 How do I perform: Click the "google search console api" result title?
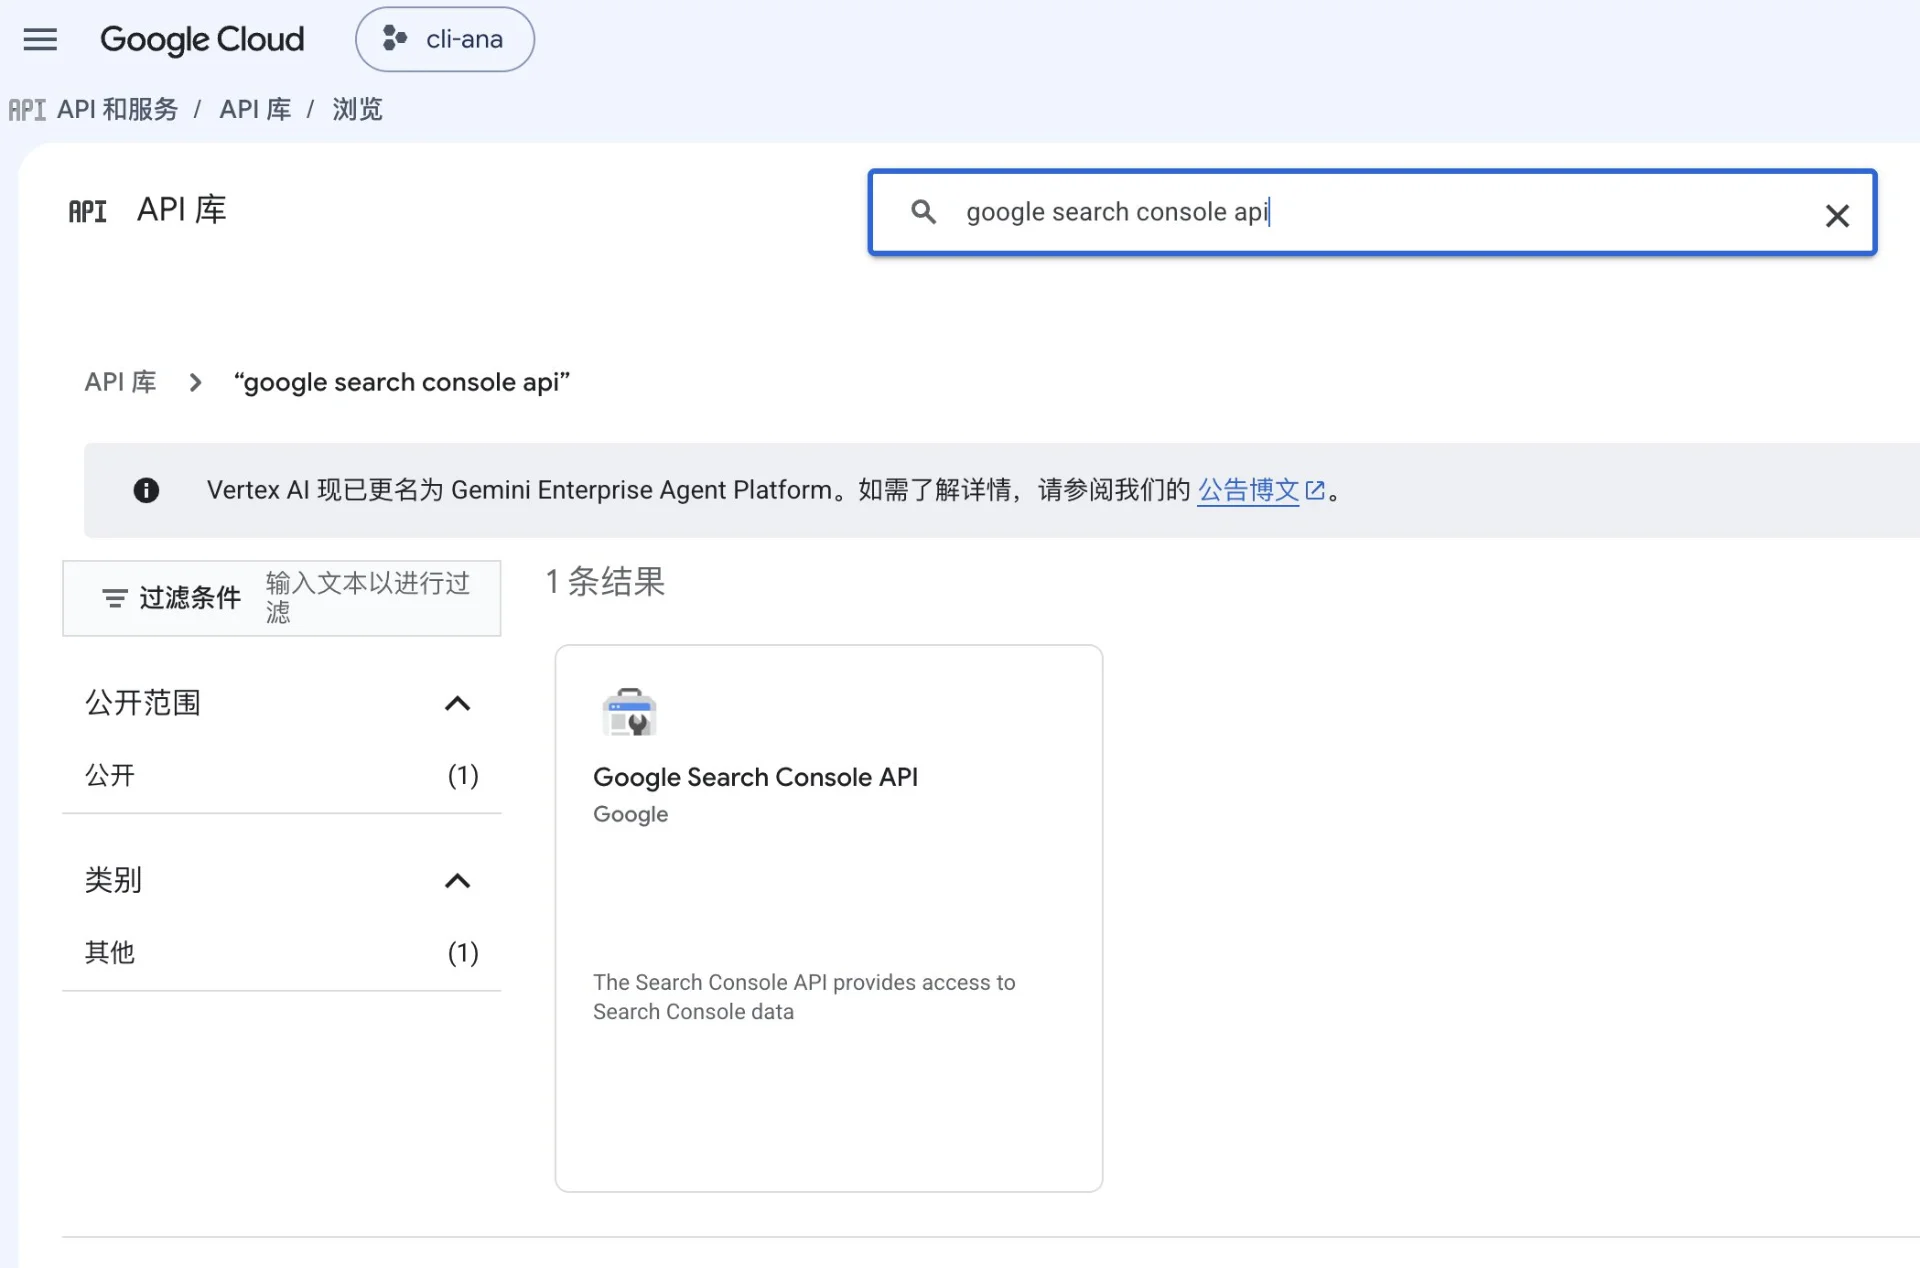(401, 382)
